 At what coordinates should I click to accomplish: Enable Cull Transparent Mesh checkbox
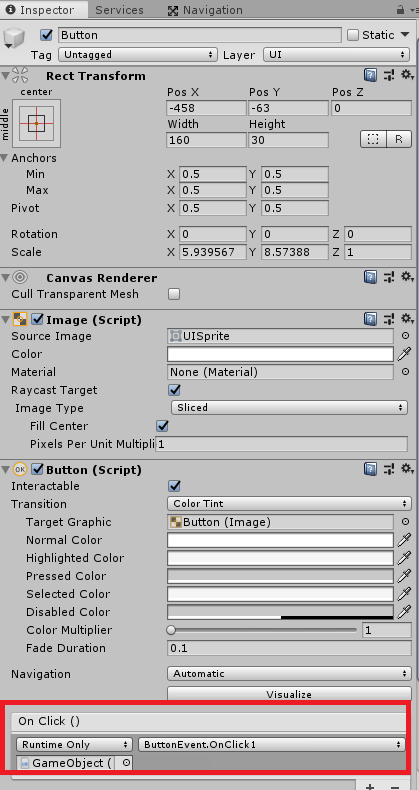[x=174, y=294]
